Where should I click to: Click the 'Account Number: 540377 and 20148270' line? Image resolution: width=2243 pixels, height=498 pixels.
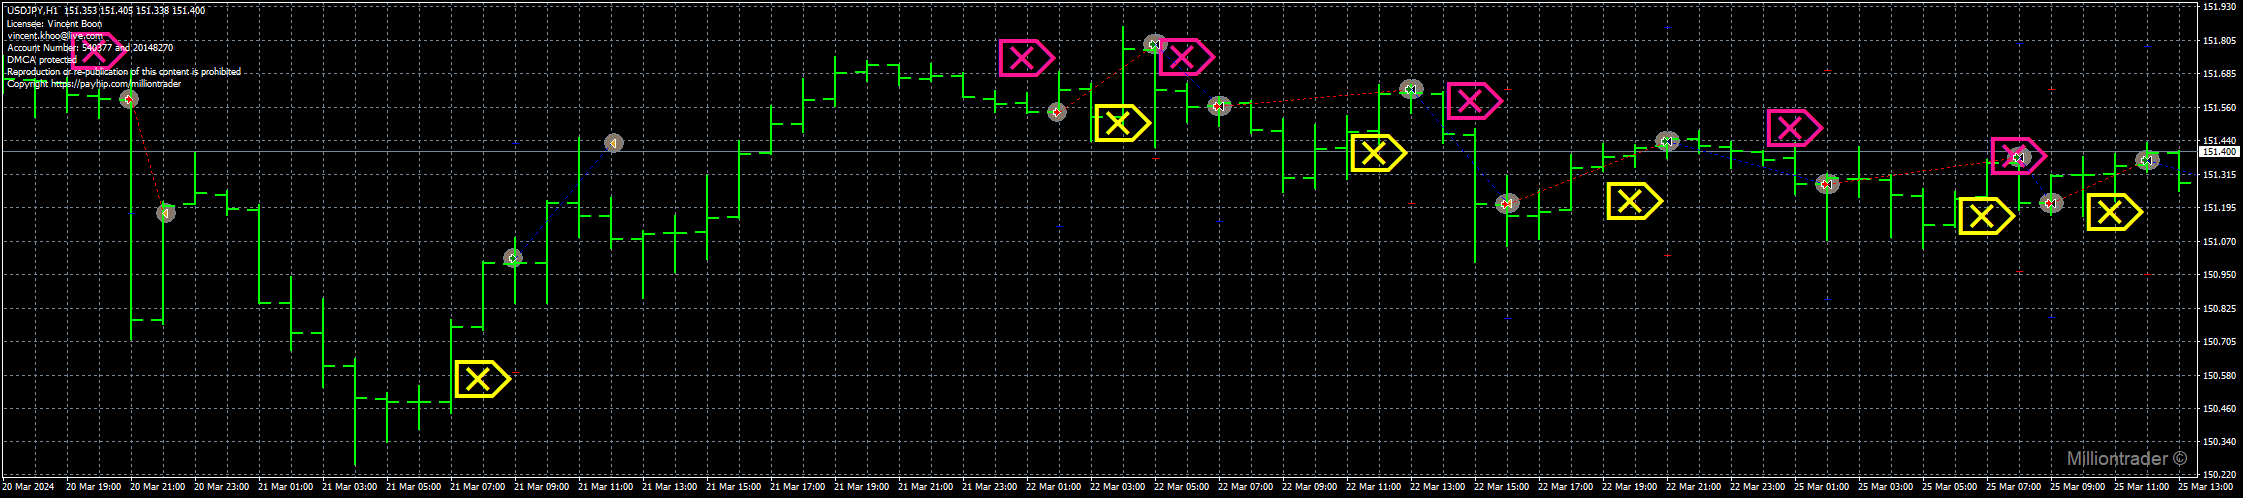point(90,47)
